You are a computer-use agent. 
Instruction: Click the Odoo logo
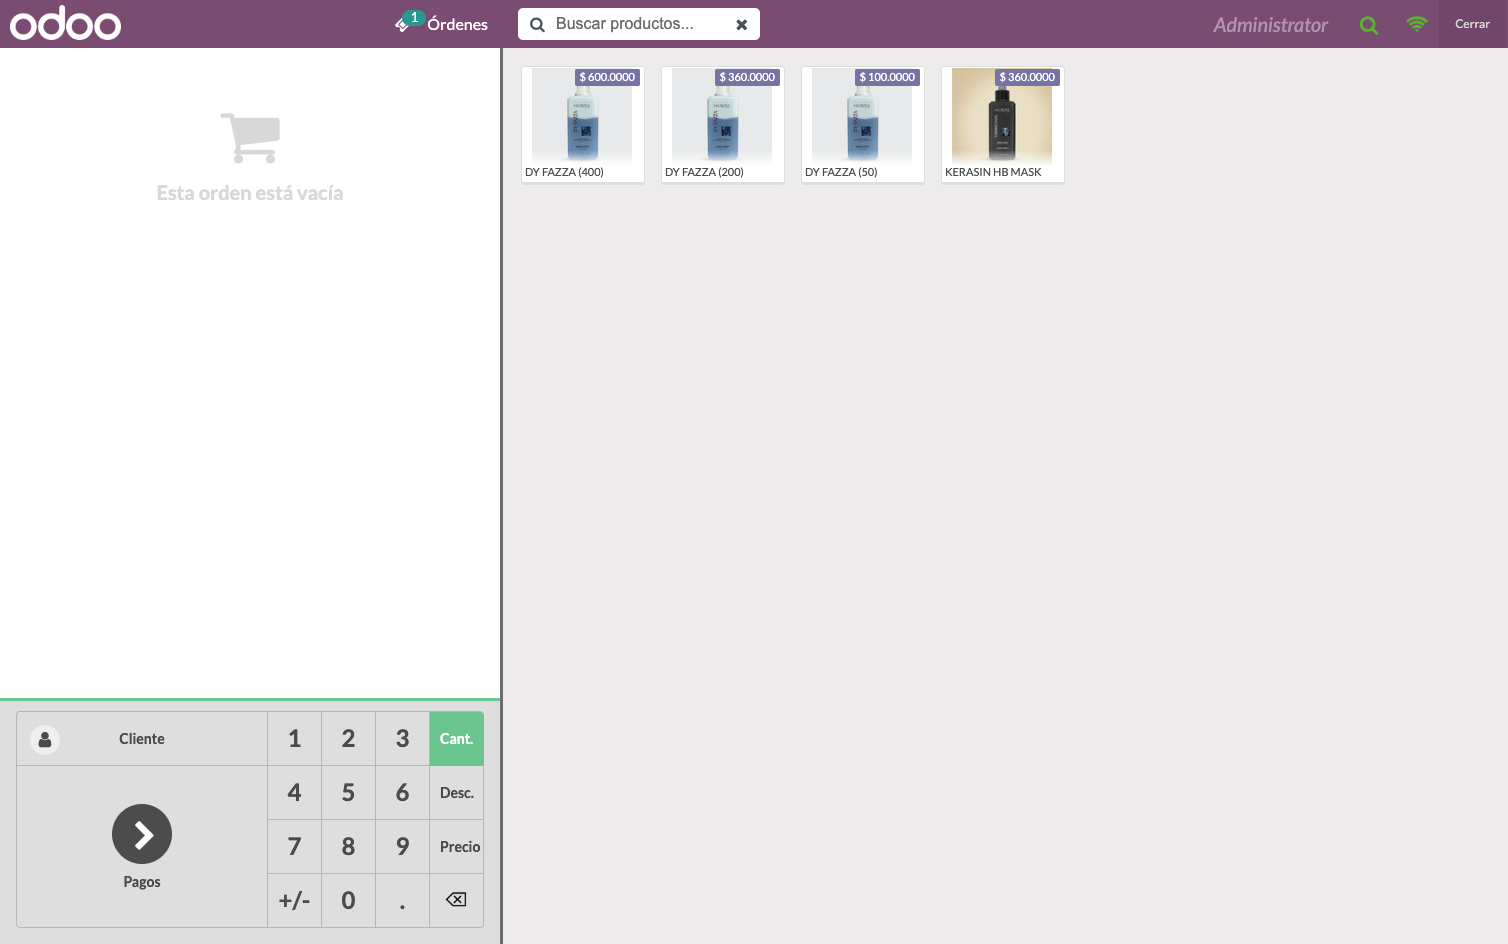point(65,24)
